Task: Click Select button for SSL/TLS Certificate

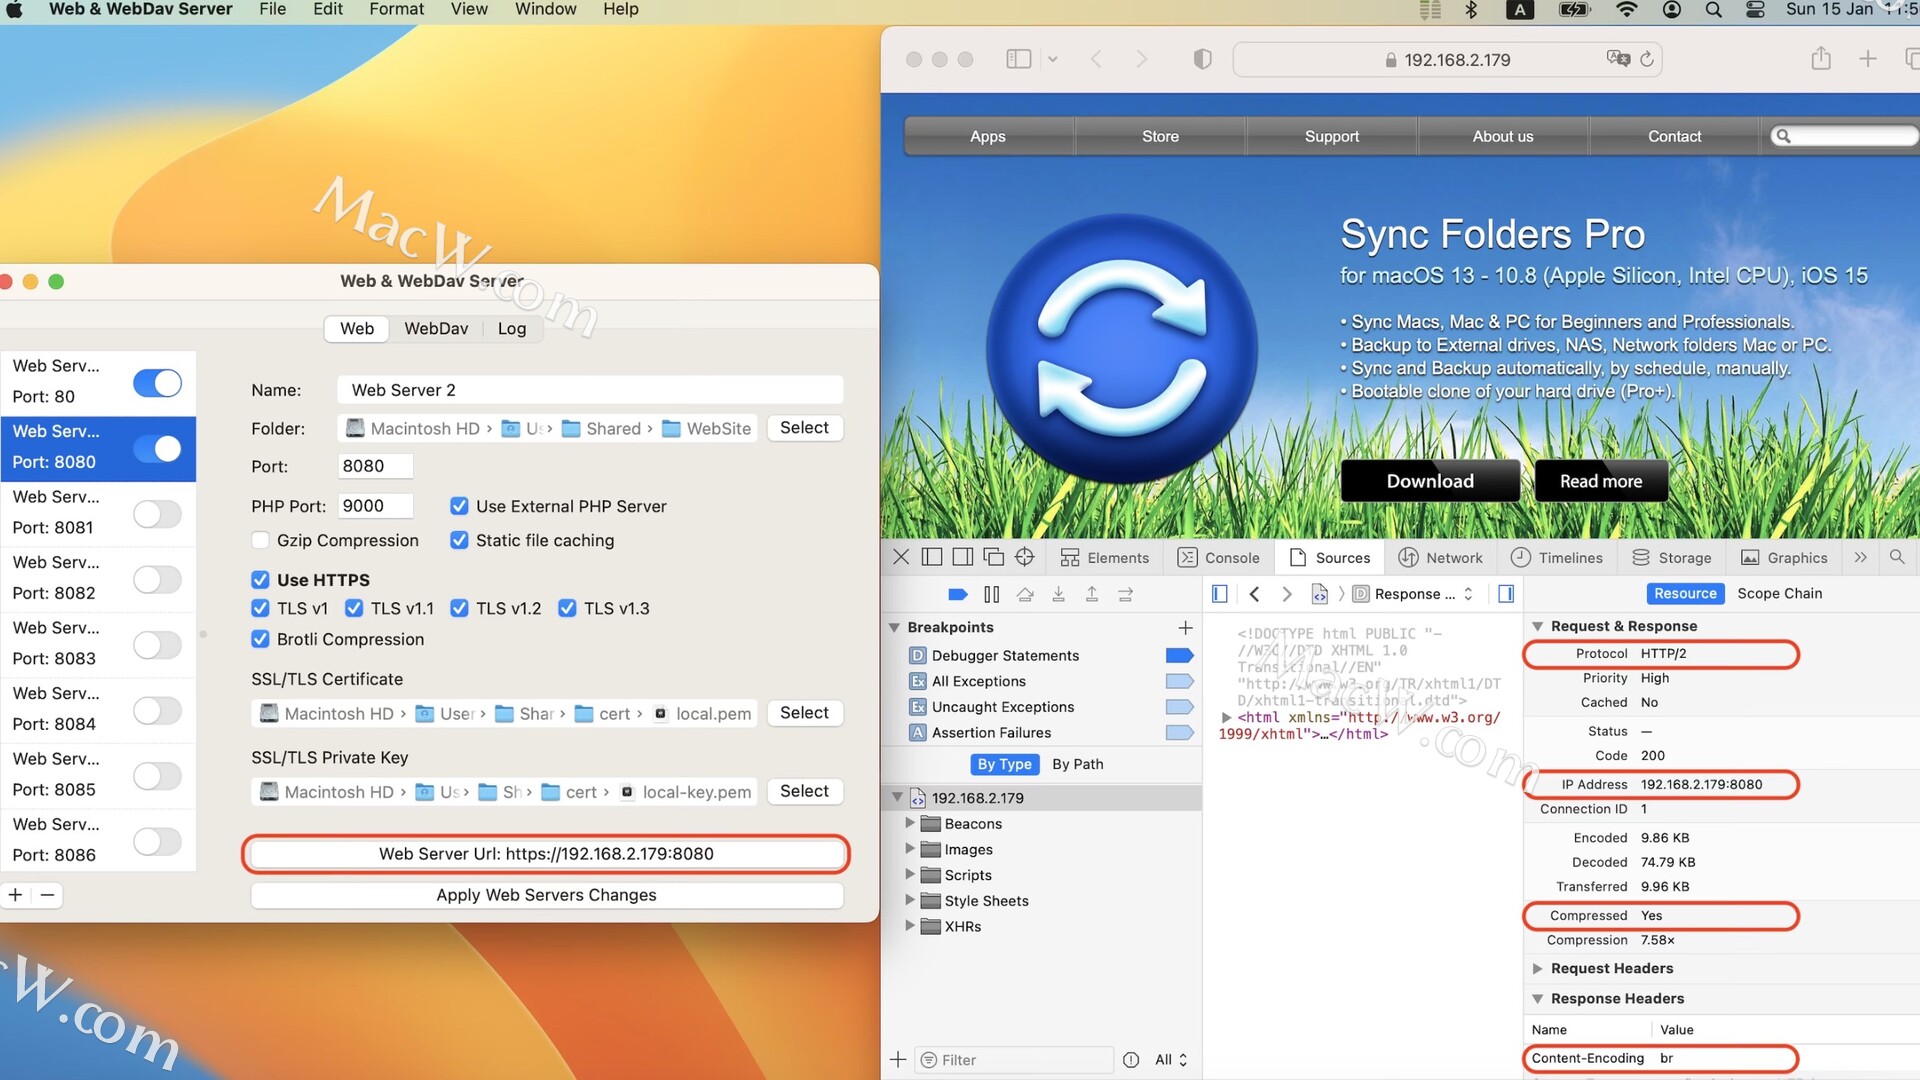Action: pyautogui.click(x=804, y=713)
